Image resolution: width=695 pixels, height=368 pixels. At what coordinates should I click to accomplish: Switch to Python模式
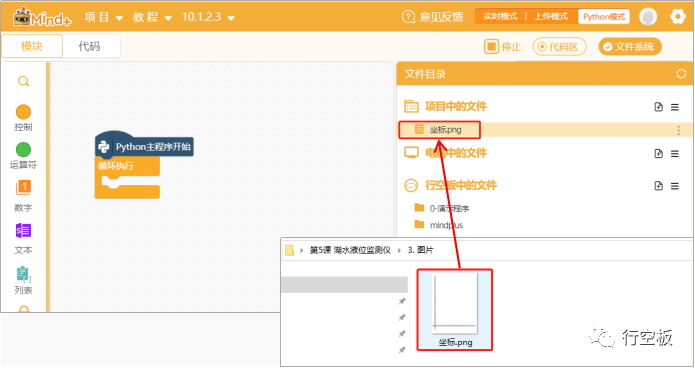pyautogui.click(x=604, y=16)
